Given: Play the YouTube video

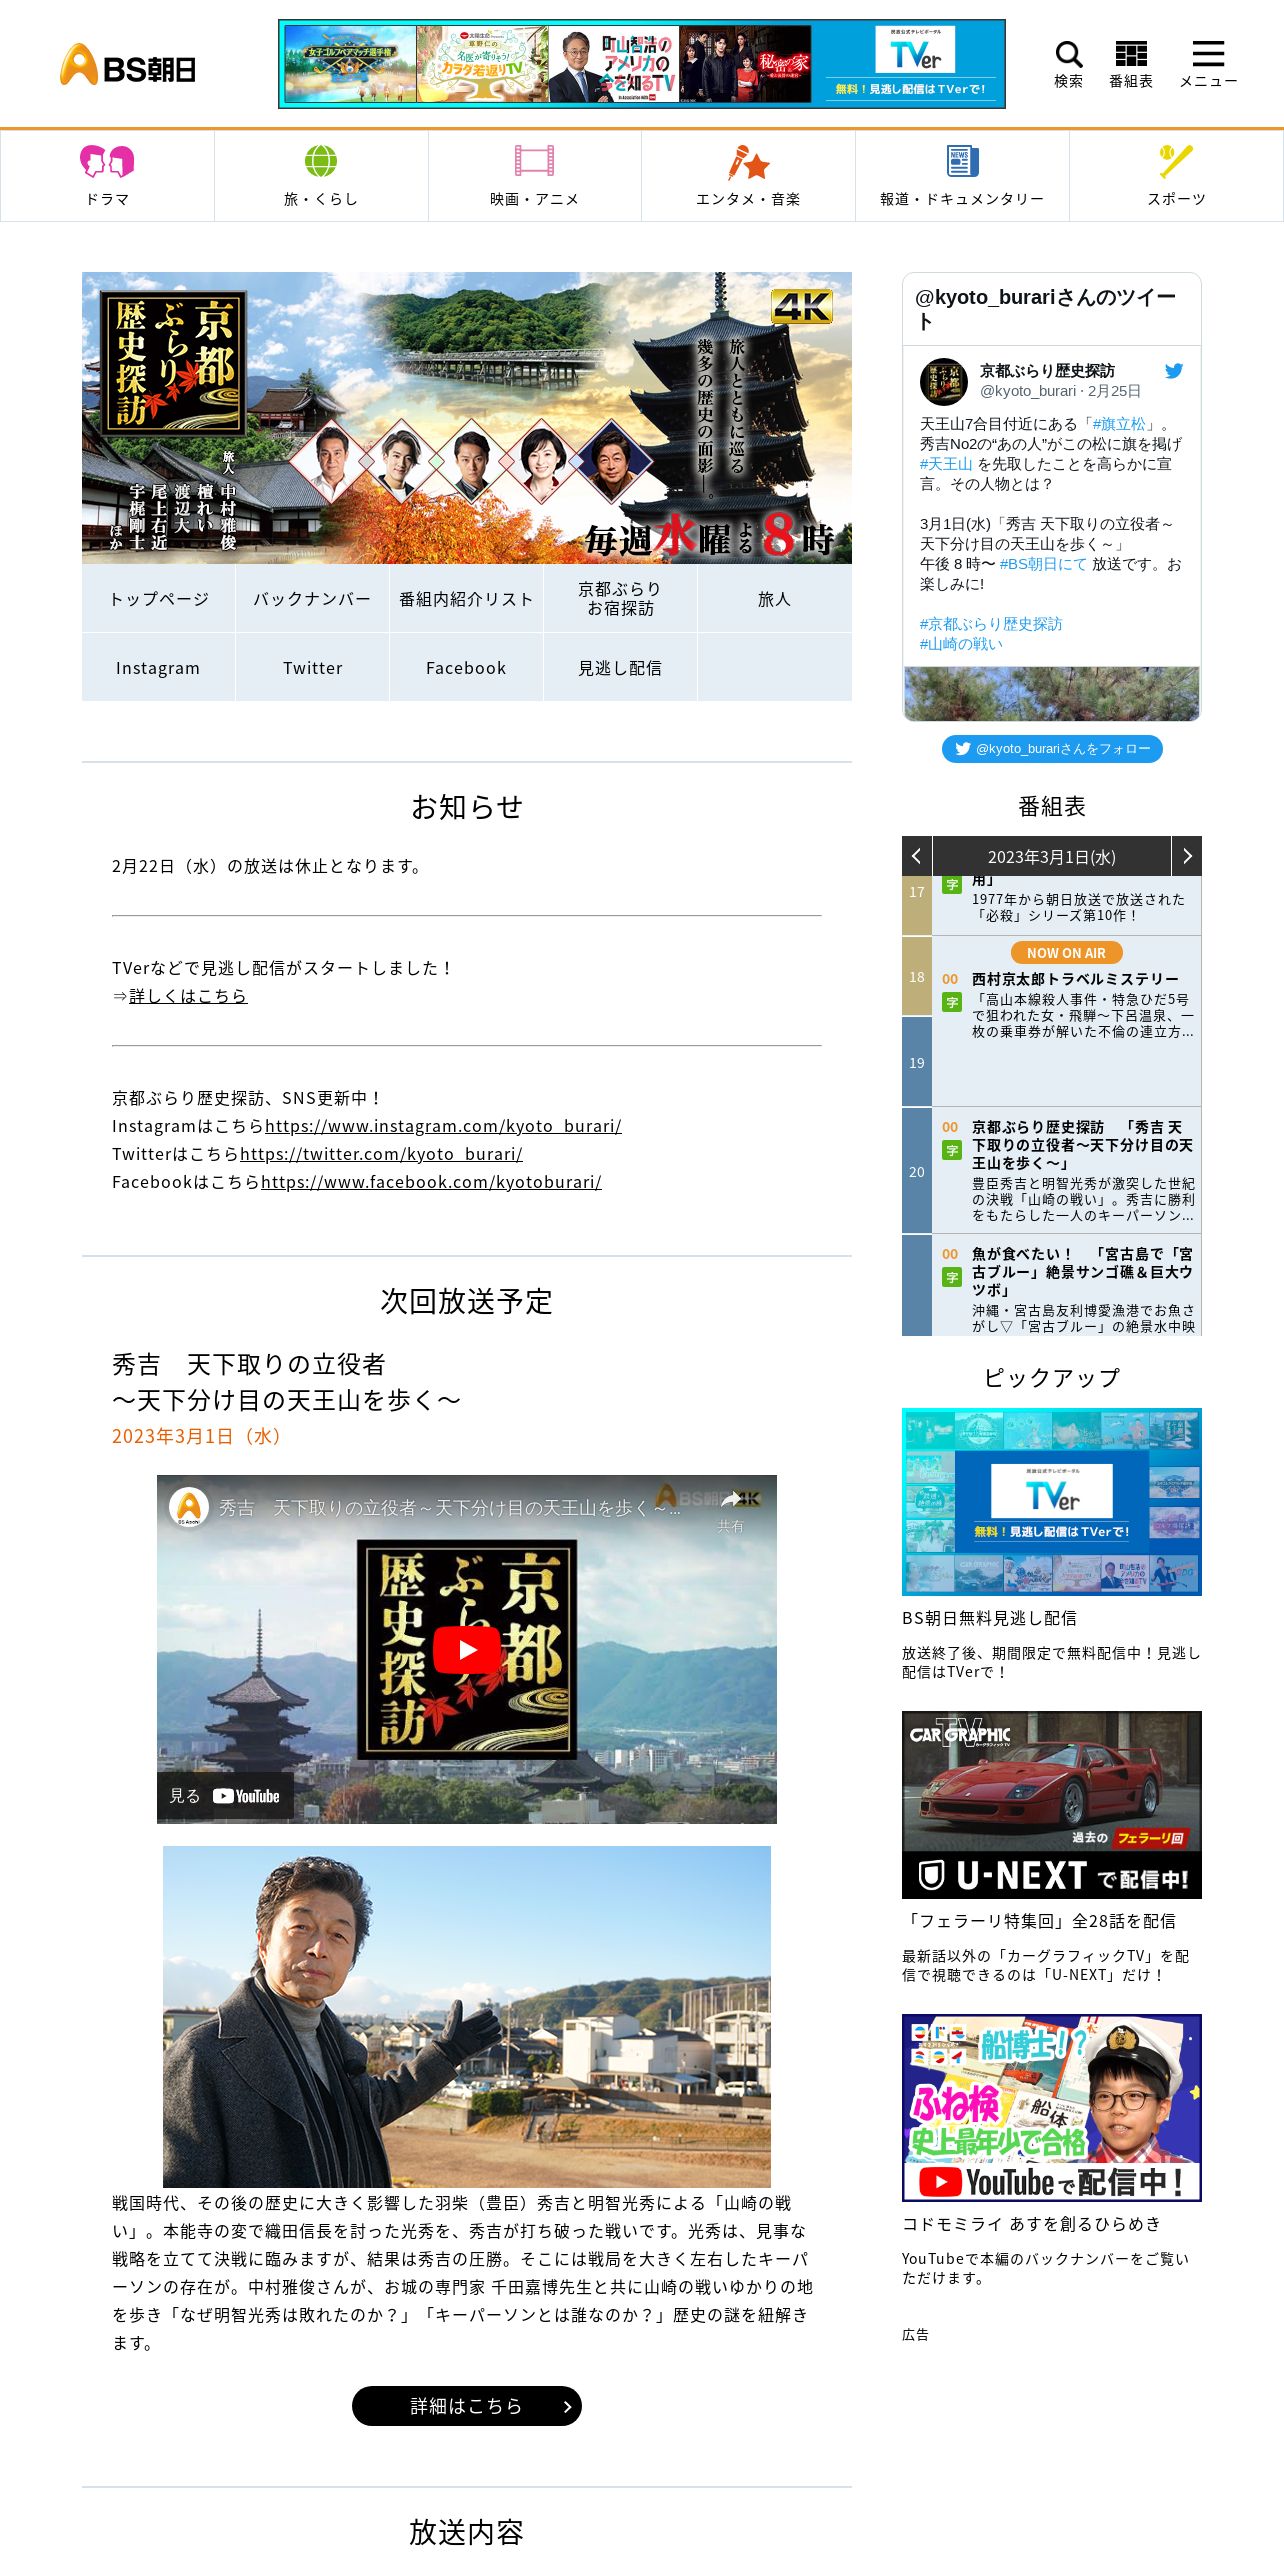Looking at the screenshot, I should (467, 1649).
